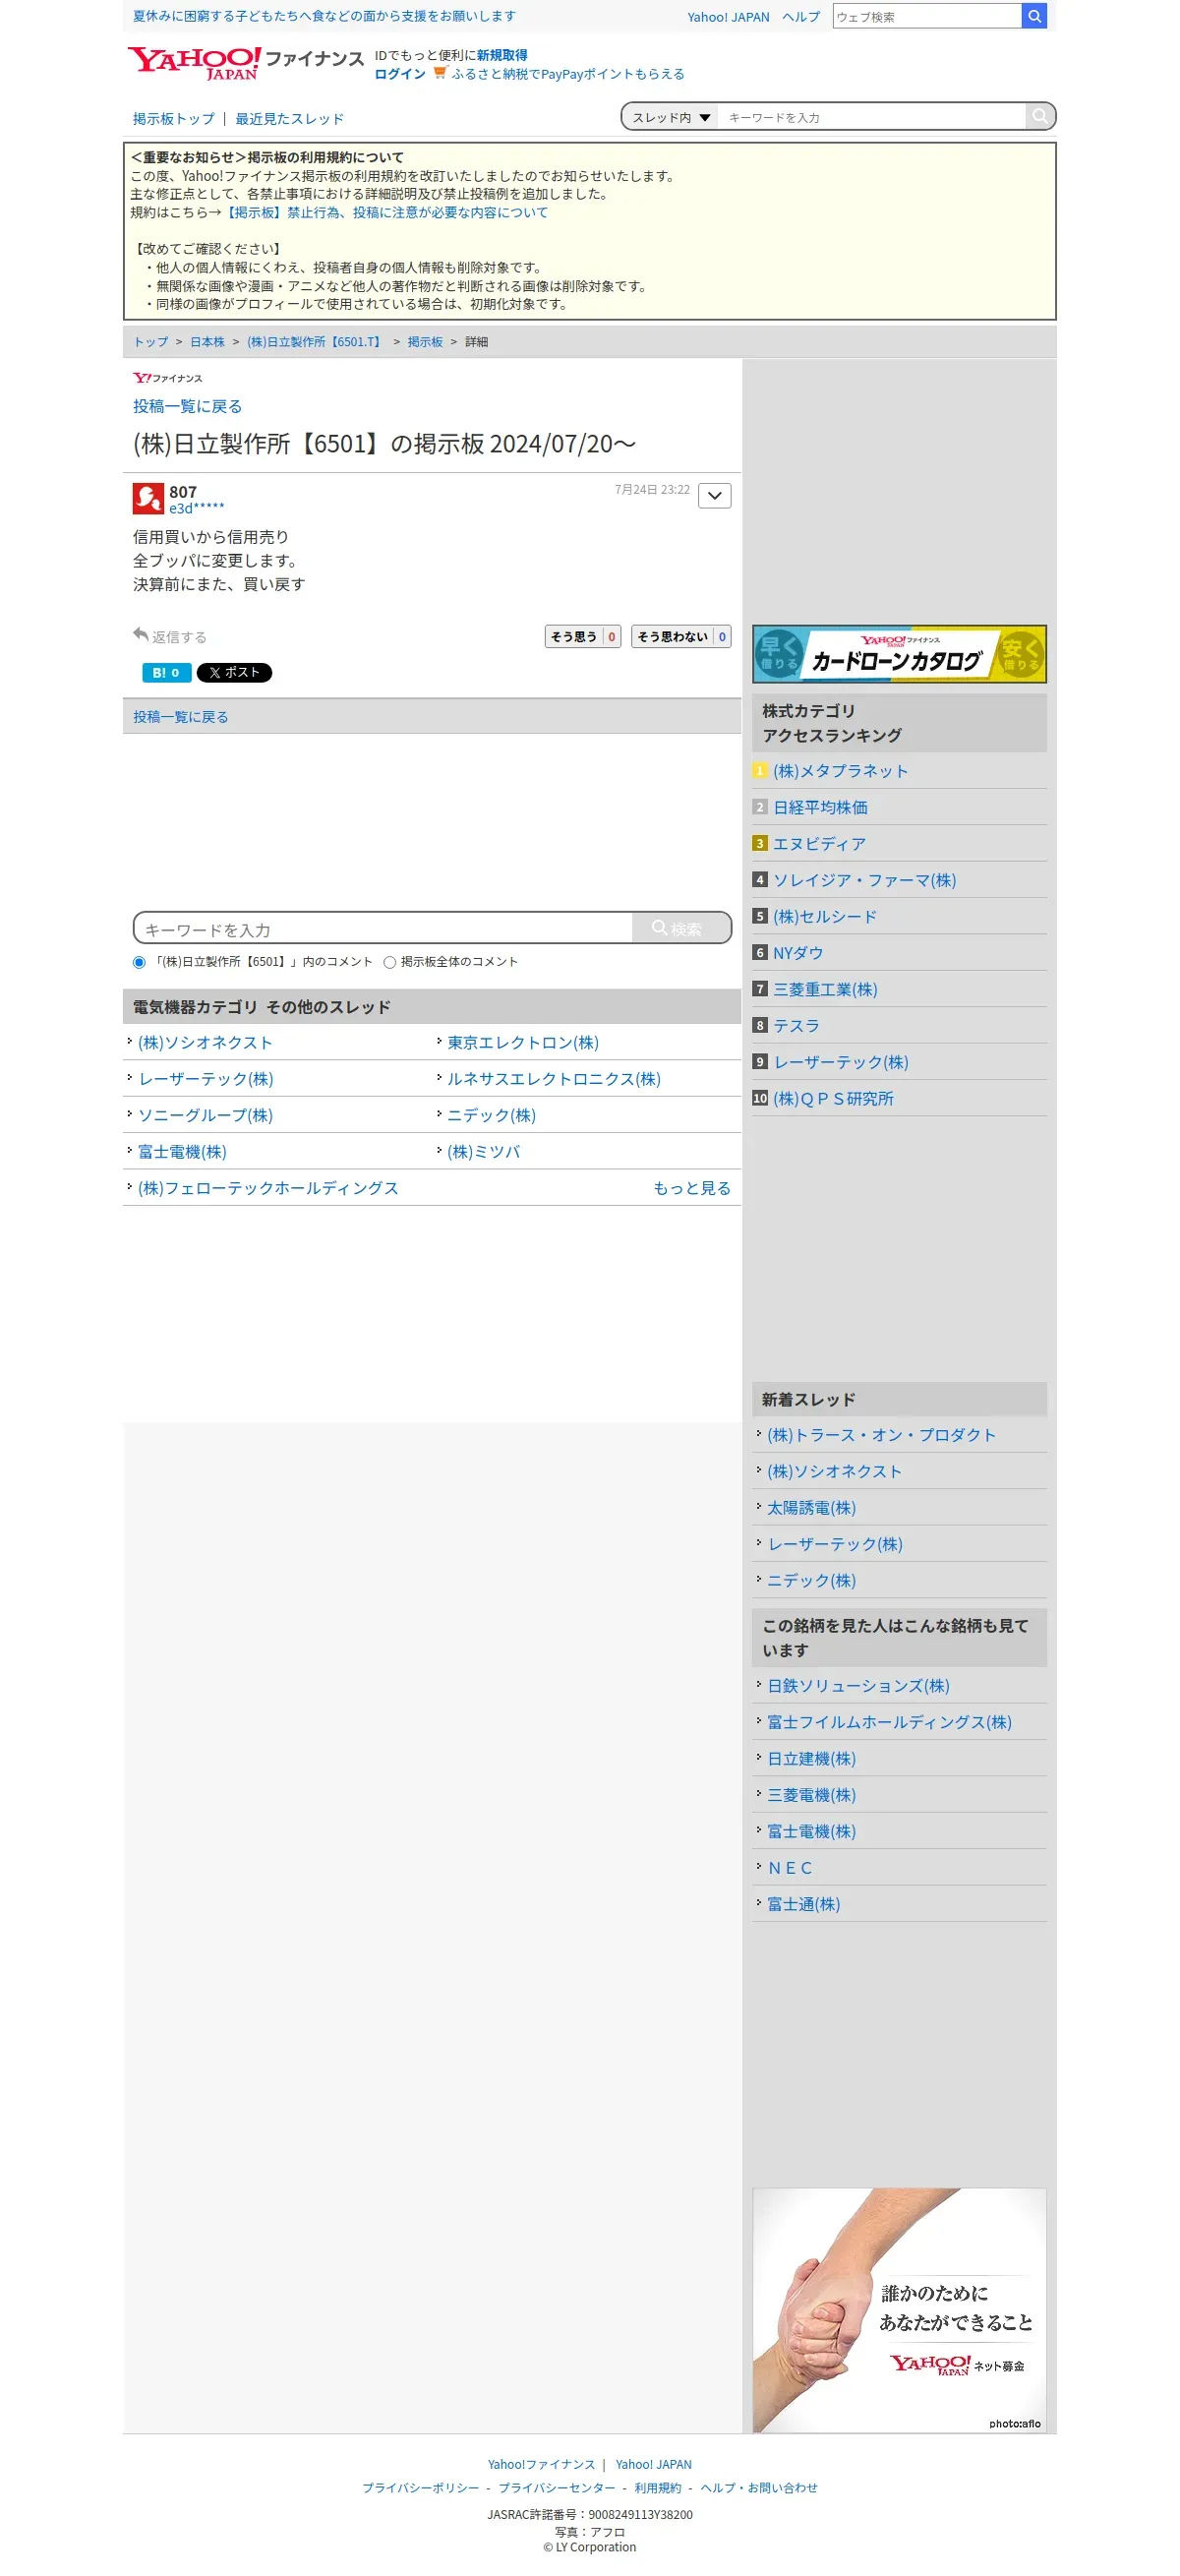Open the Yahoo! ネット募金 handshake banner
The width and height of the screenshot is (1180, 2576).
tap(899, 2309)
